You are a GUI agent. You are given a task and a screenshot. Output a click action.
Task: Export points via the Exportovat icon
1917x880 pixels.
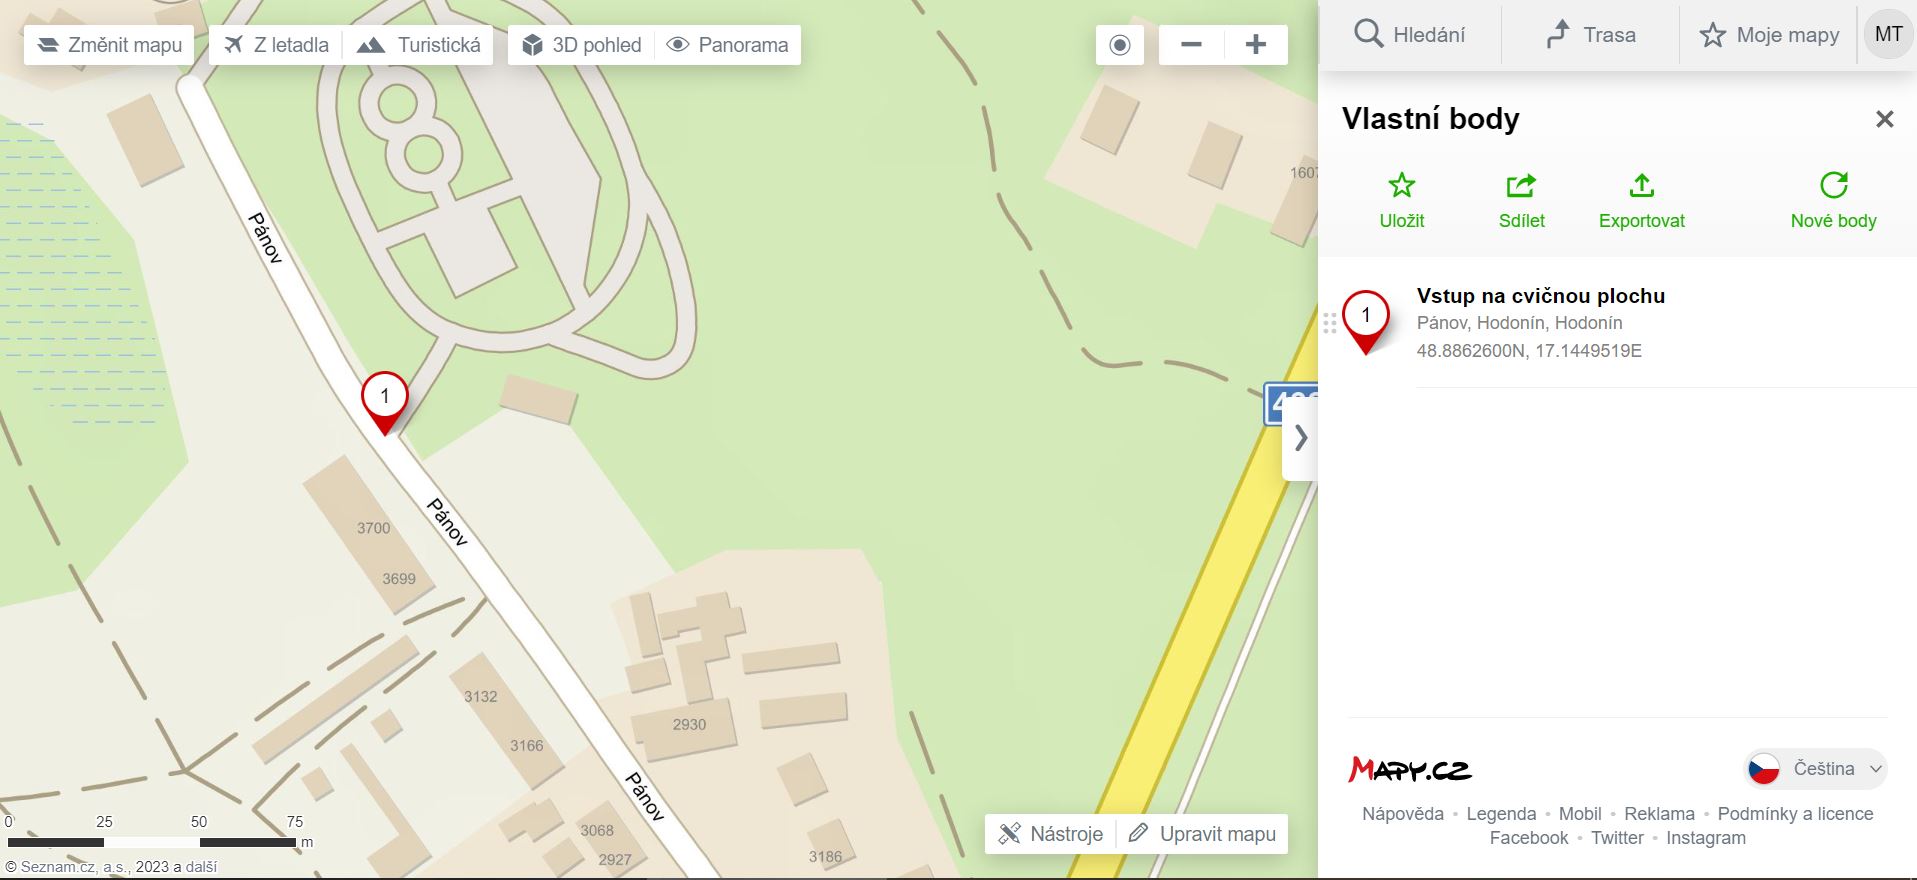tap(1641, 185)
